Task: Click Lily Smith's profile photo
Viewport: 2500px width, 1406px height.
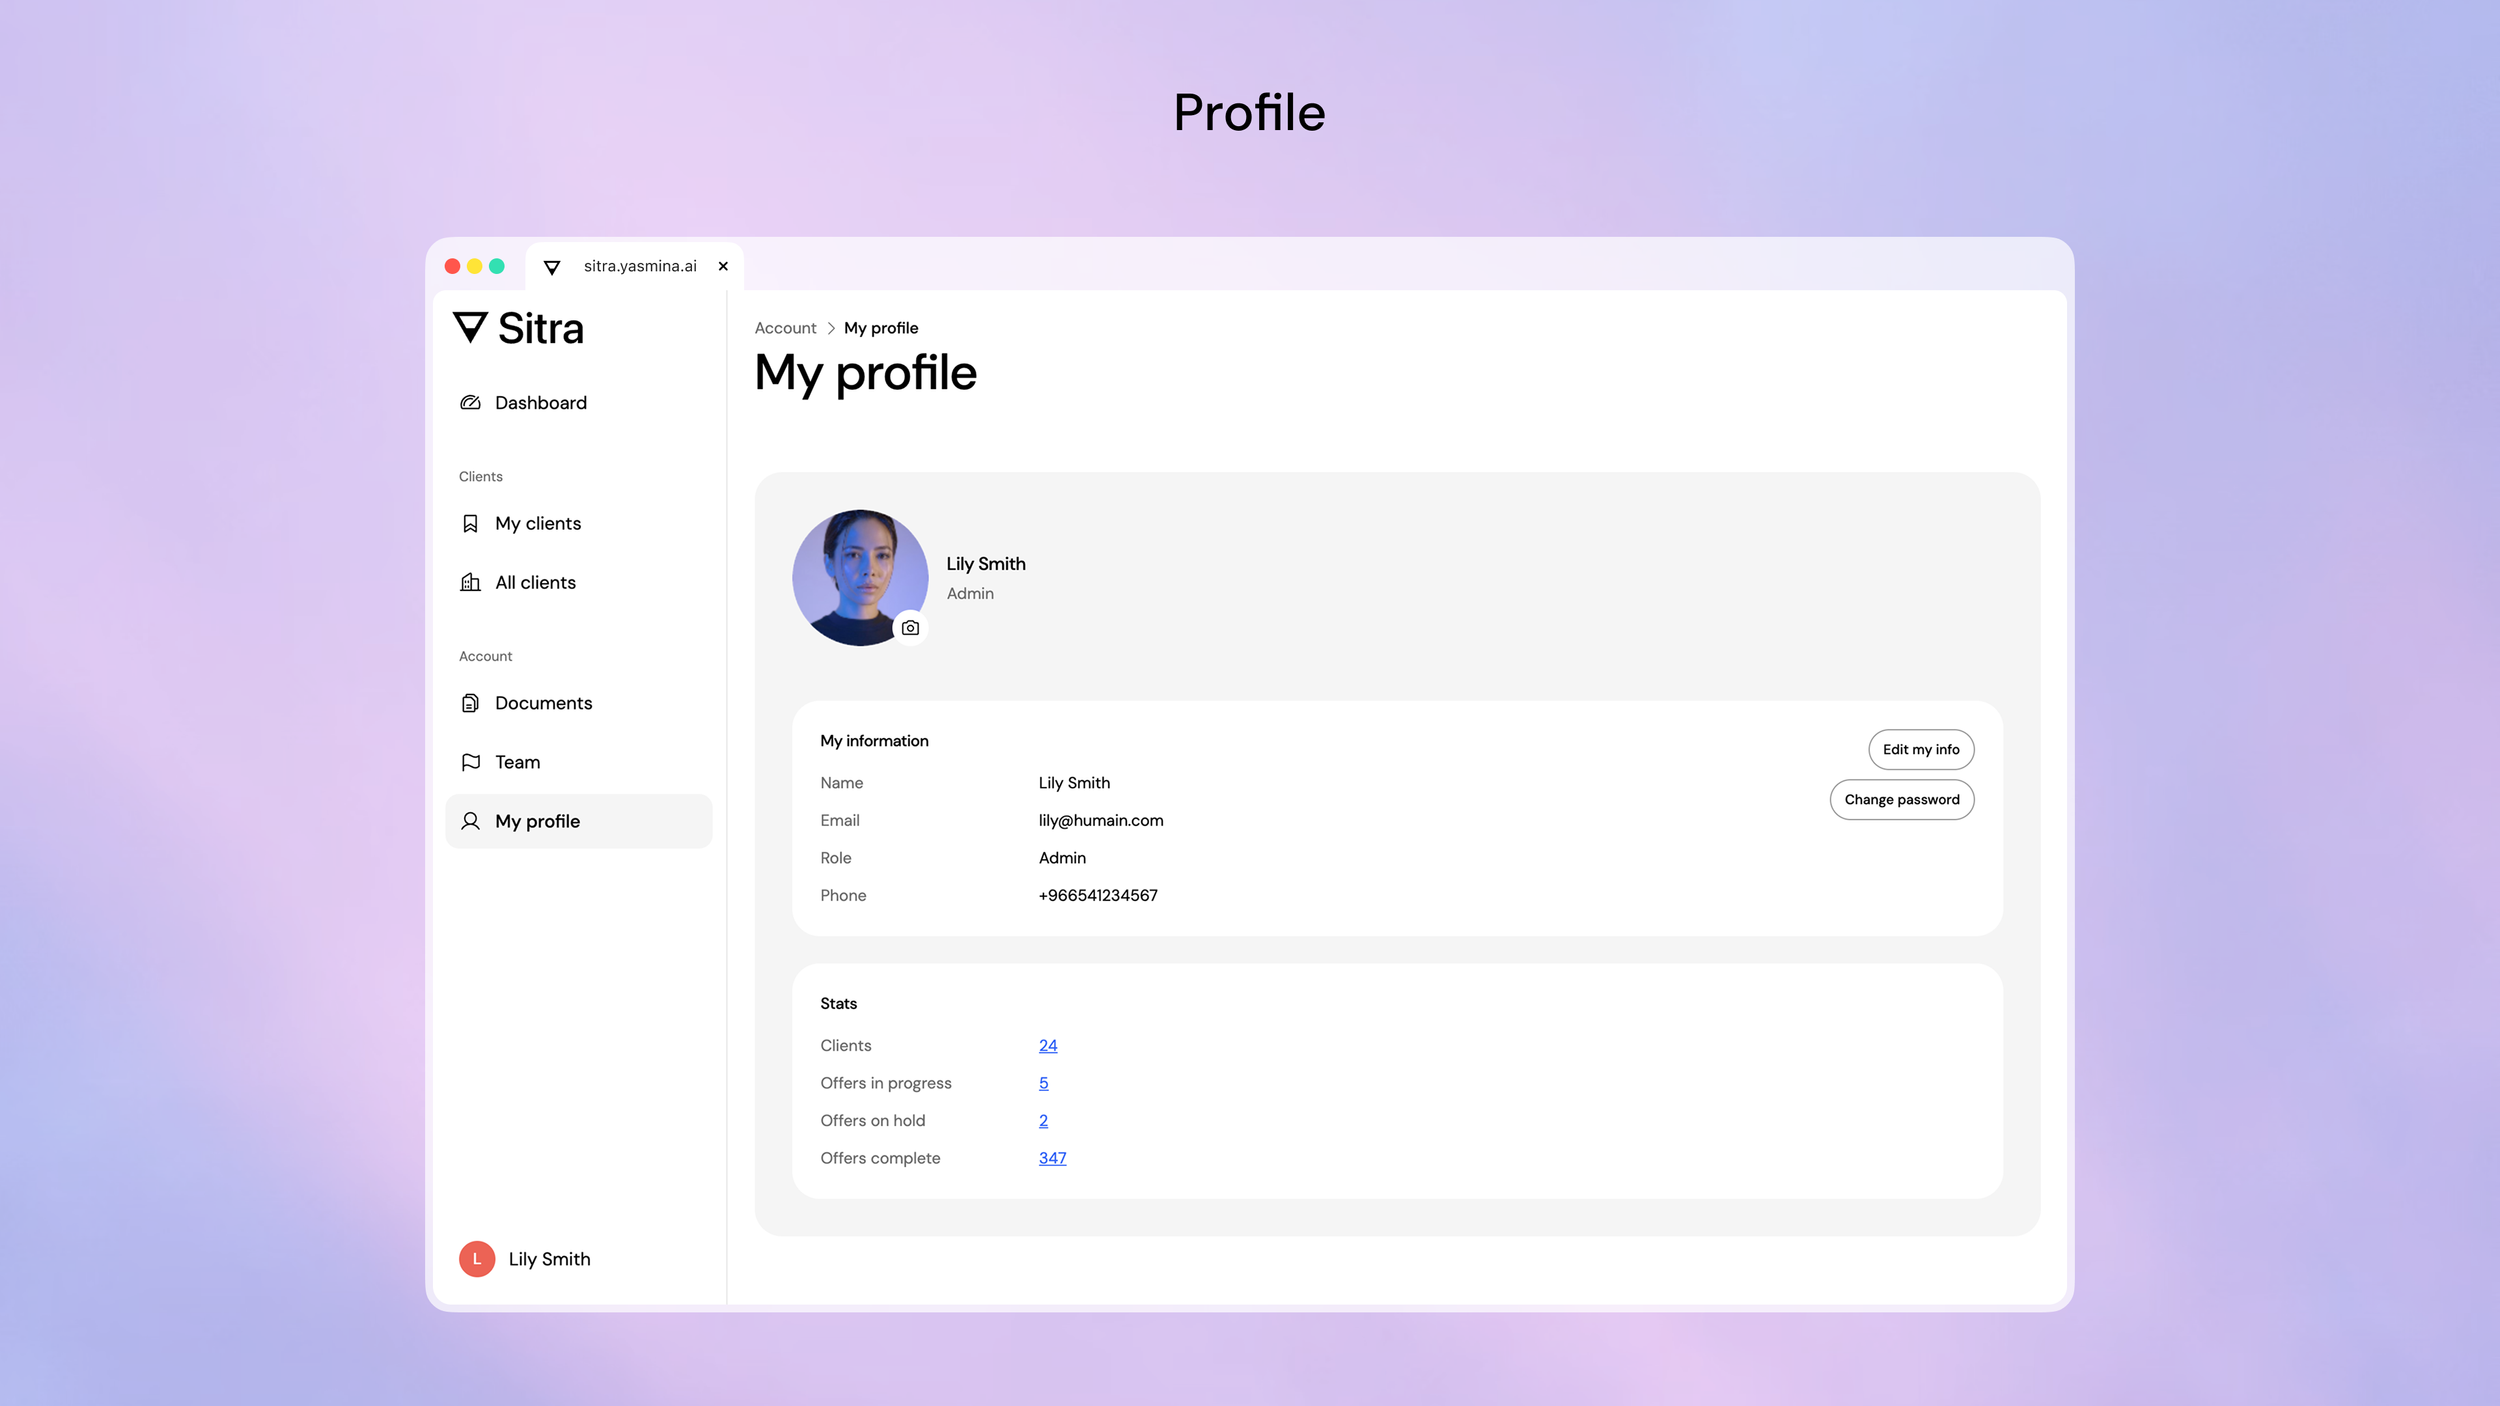Action: click(860, 578)
